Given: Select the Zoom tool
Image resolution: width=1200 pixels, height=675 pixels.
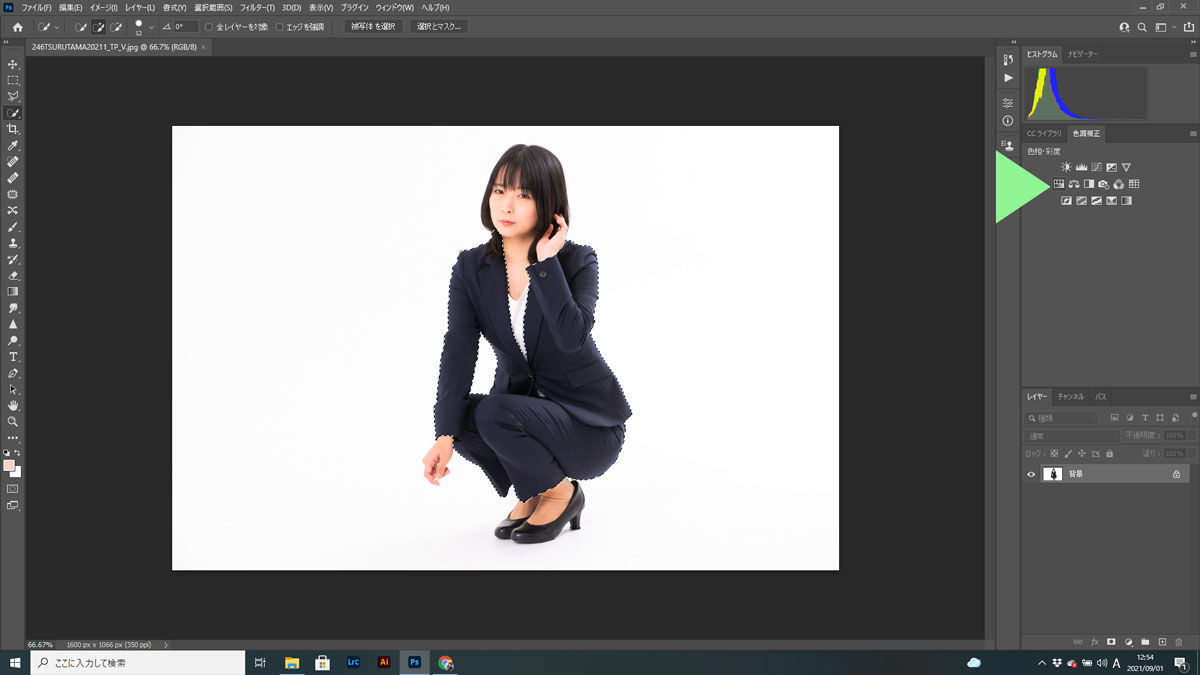Looking at the screenshot, I should (13, 421).
